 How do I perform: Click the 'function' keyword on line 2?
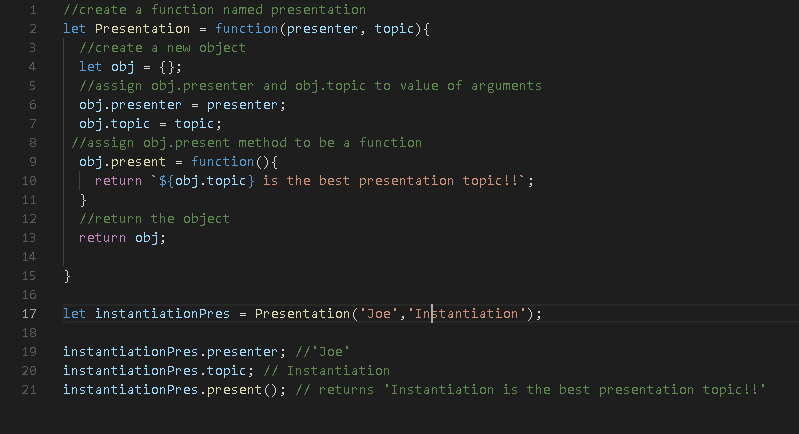(x=247, y=29)
